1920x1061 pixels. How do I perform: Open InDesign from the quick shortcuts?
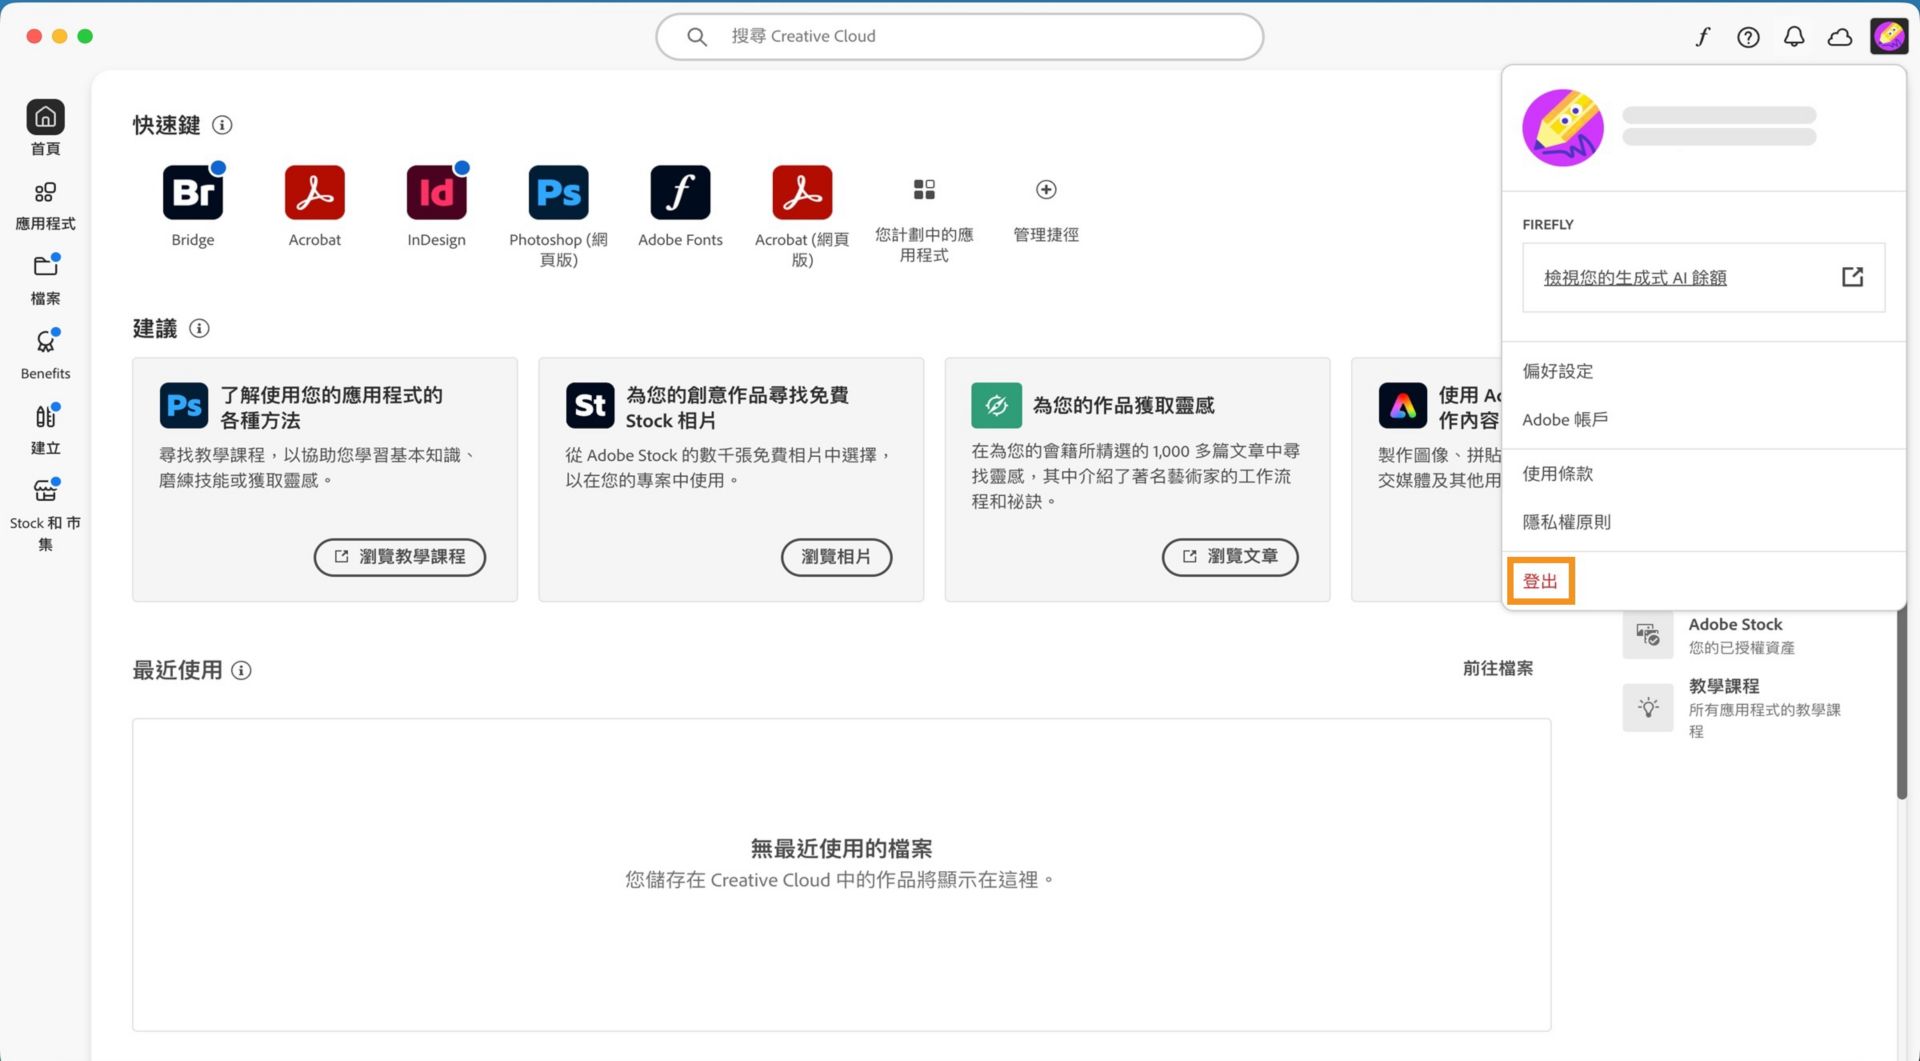pyautogui.click(x=436, y=192)
